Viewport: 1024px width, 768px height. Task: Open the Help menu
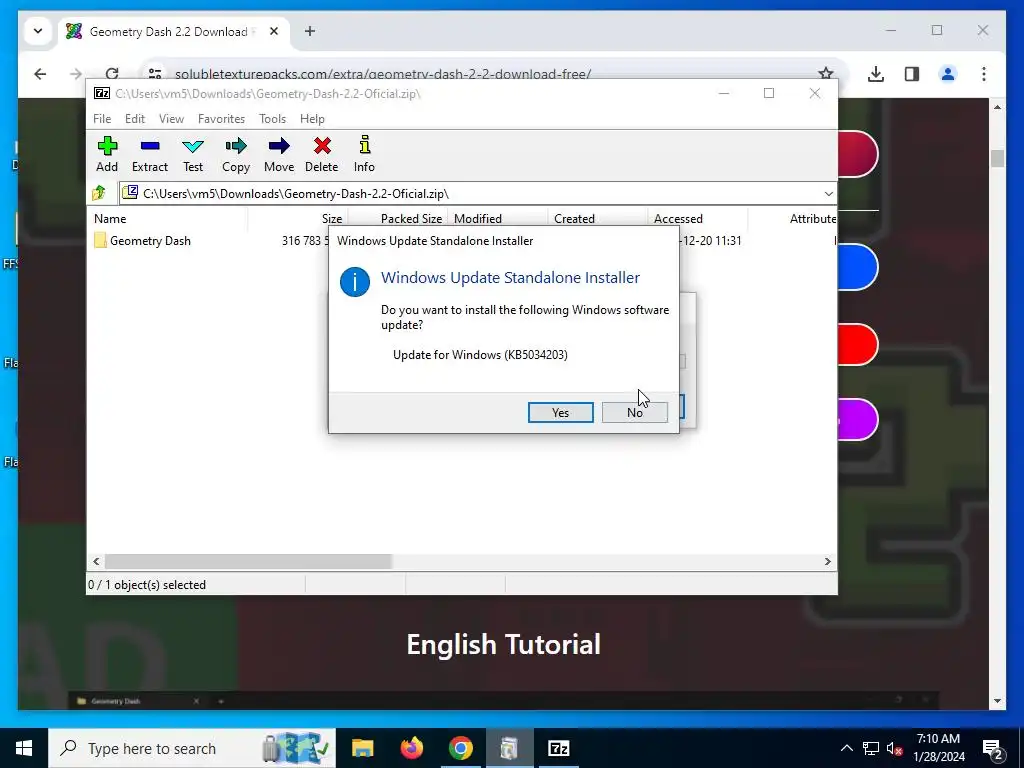312,119
